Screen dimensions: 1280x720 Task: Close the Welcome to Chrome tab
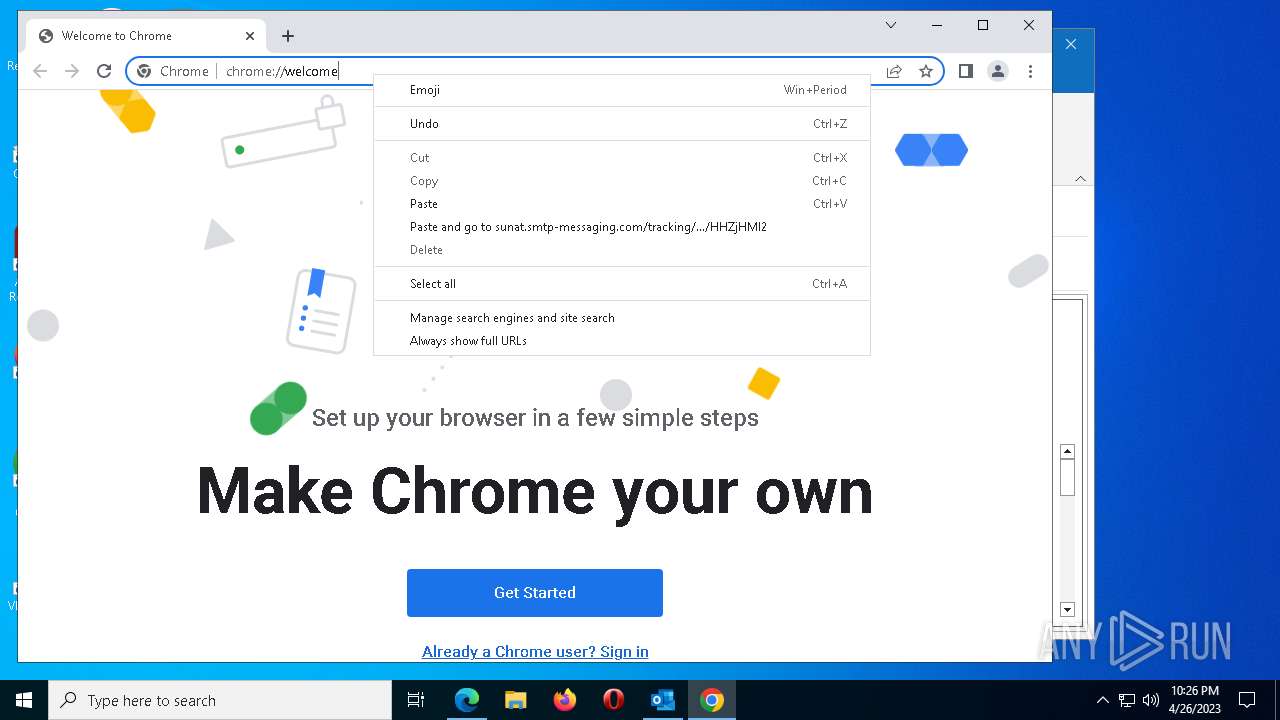tap(250, 36)
